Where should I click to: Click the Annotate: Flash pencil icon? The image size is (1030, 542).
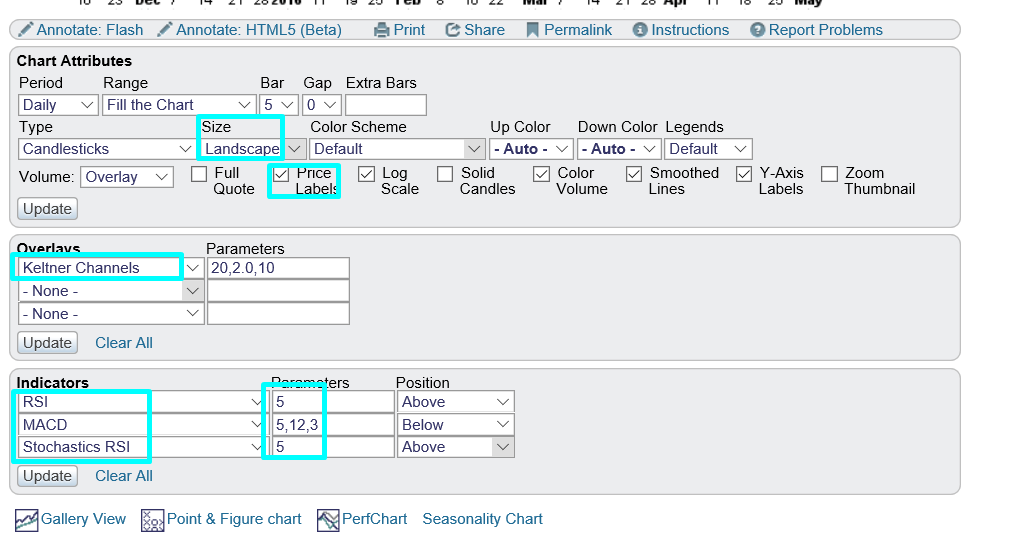[25, 30]
